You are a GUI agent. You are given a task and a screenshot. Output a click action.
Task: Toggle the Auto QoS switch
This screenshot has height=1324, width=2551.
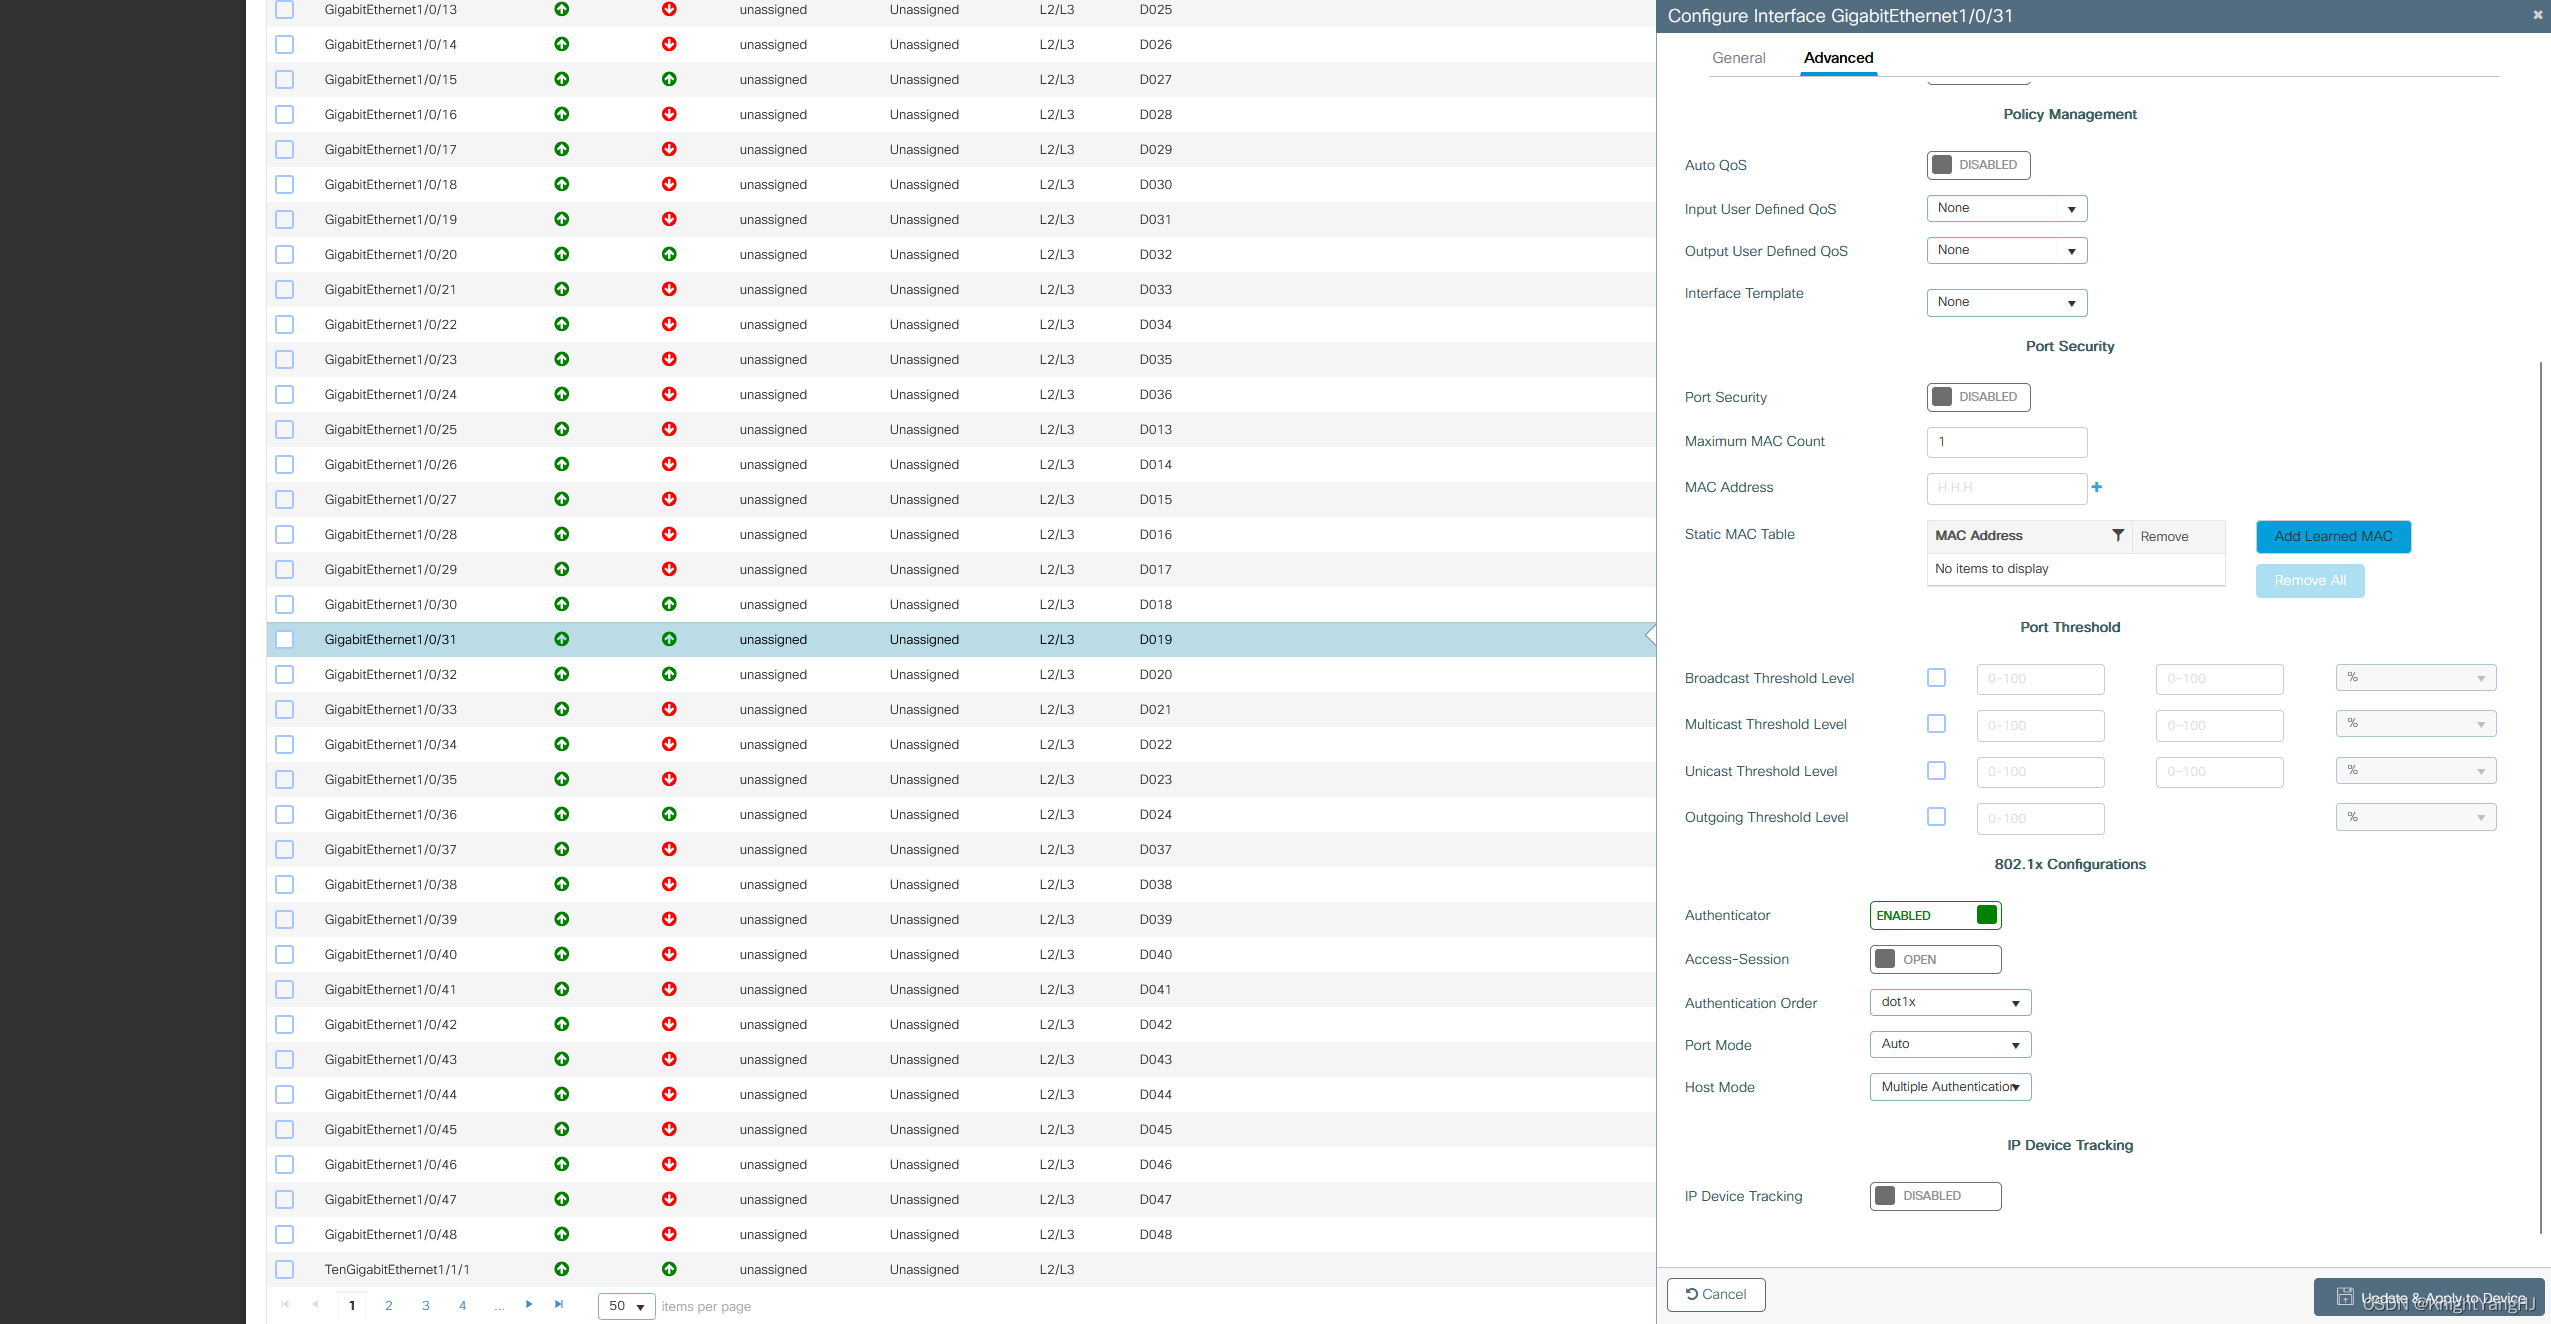(1978, 165)
